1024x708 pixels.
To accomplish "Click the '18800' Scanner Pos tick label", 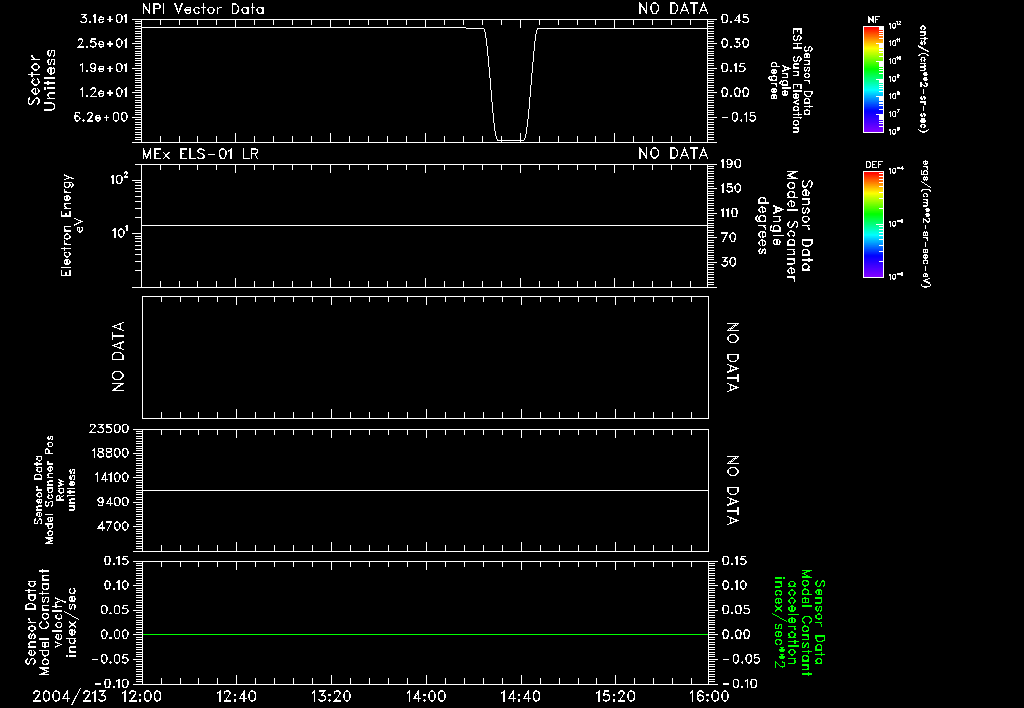I will 109,453.
